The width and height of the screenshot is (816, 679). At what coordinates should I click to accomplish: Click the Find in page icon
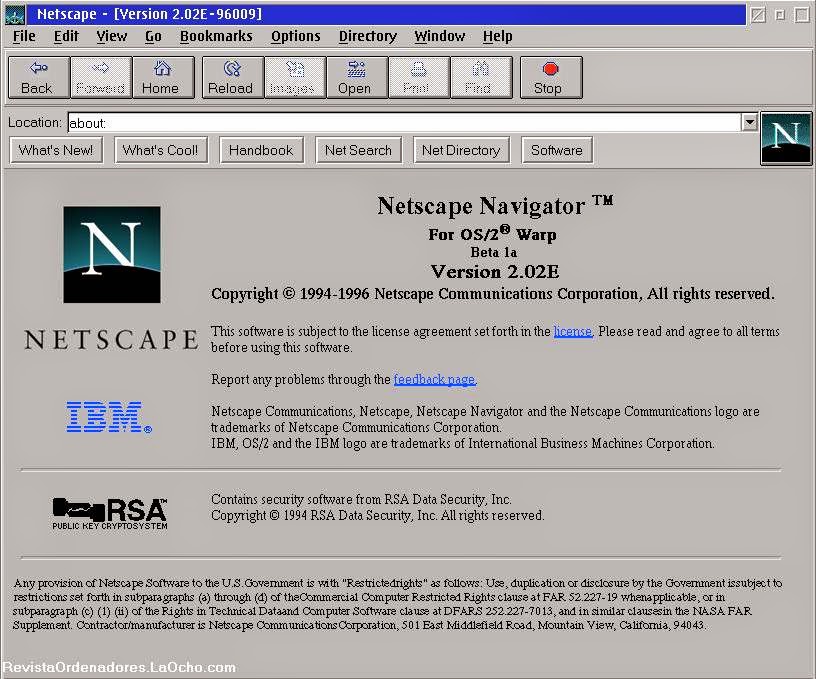coord(482,77)
